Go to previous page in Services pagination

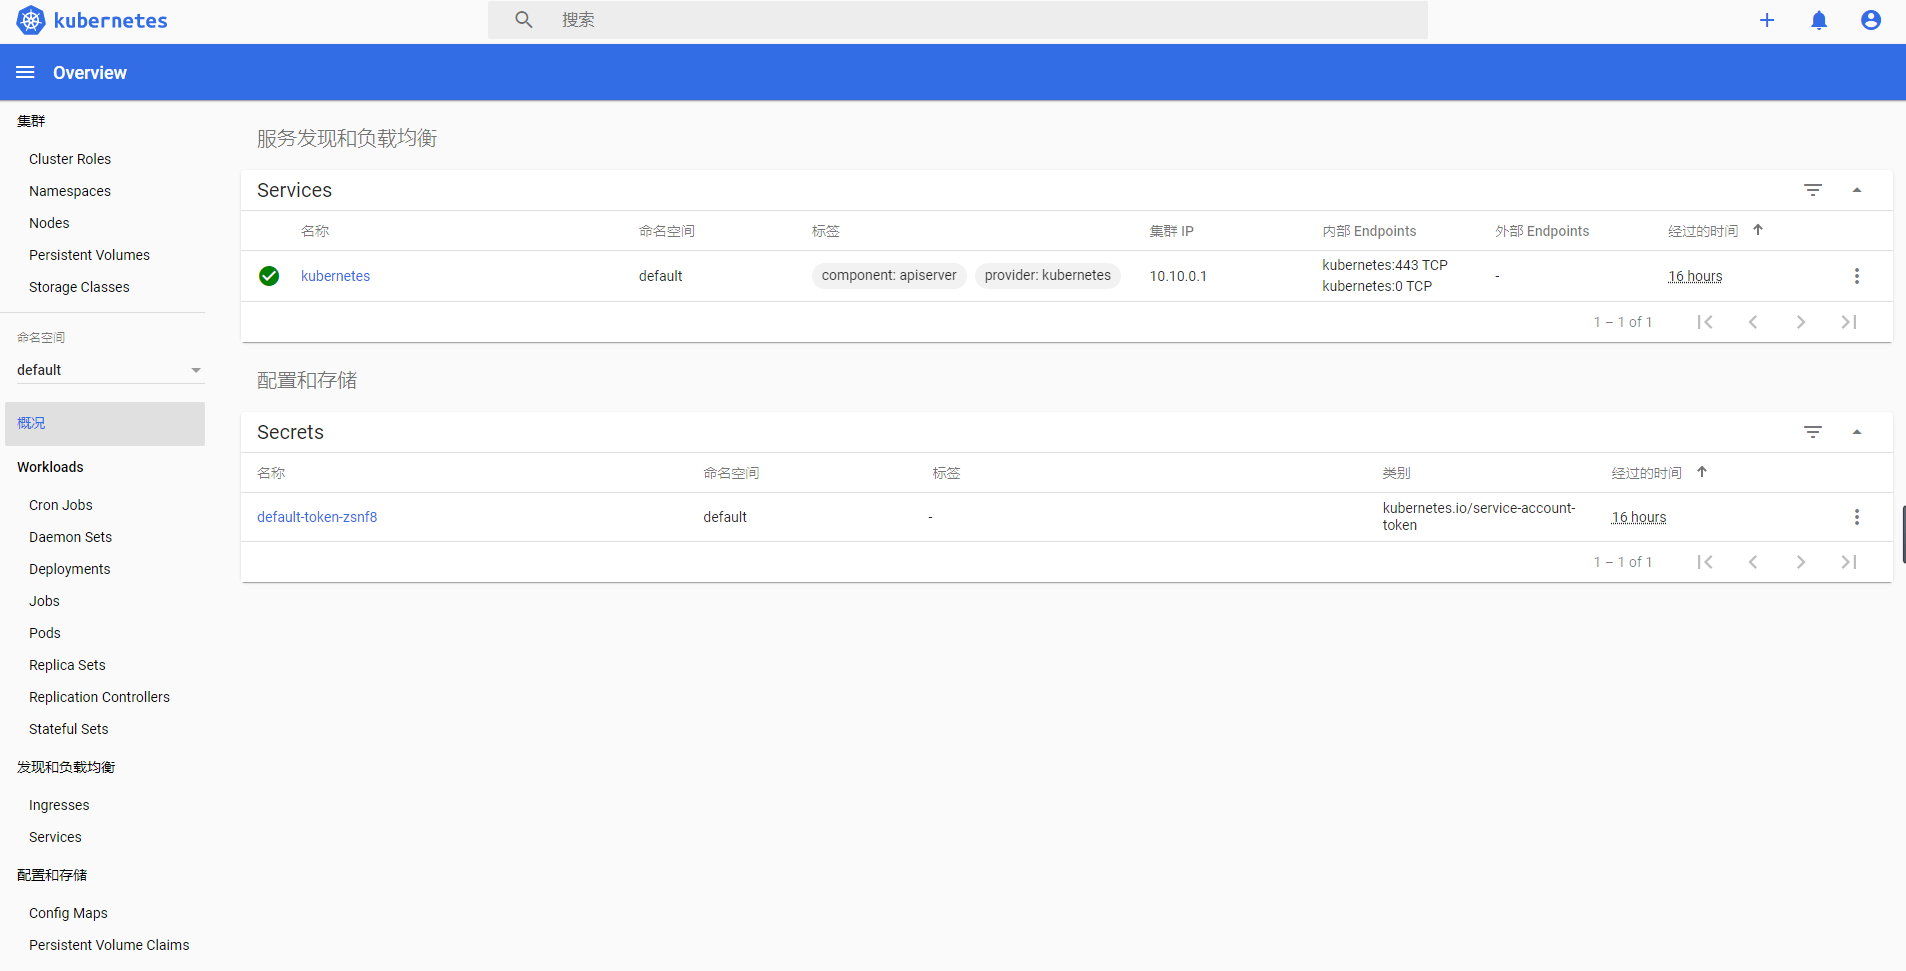(1753, 322)
